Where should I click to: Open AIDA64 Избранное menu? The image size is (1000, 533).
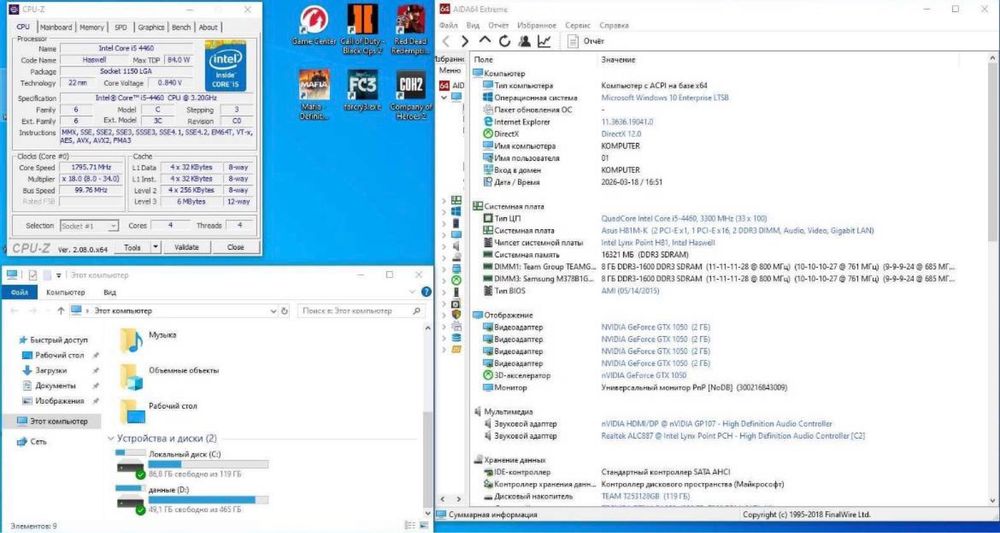[536, 26]
